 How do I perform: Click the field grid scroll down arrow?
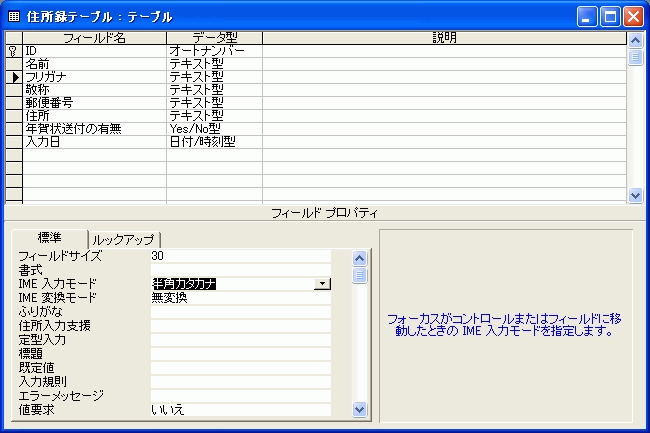click(635, 195)
